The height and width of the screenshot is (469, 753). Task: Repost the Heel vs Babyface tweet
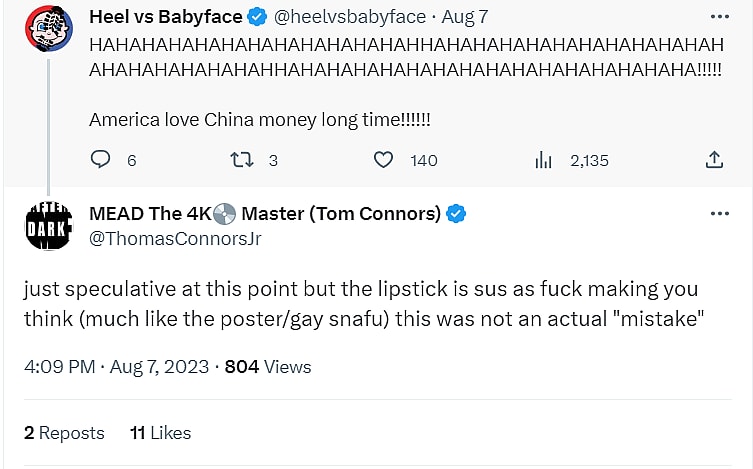pos(242,160)
